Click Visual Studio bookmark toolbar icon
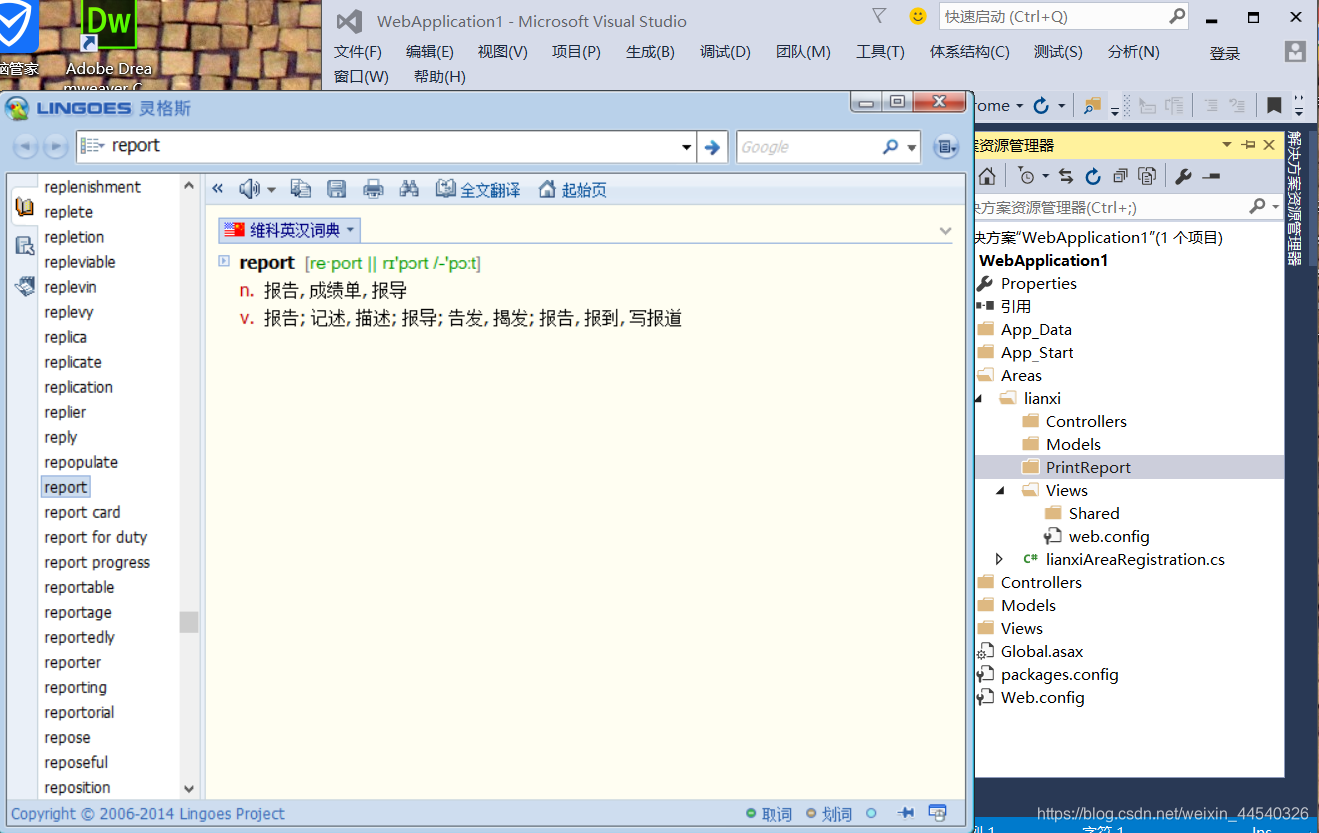Image resolution: width=1319 pixels, height=833 pixels. tap(1274, 105)
